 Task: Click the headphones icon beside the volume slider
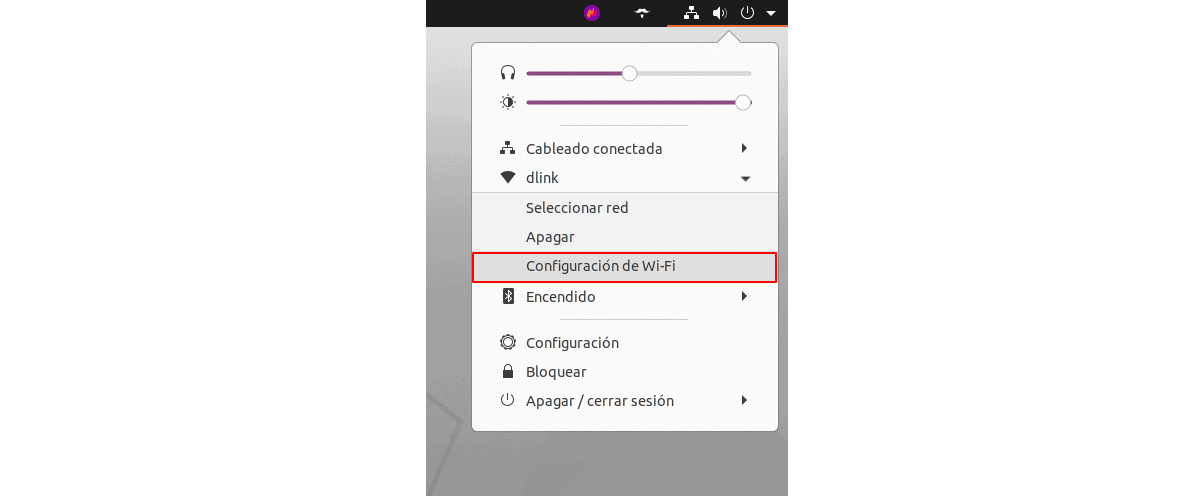(508, 73)
